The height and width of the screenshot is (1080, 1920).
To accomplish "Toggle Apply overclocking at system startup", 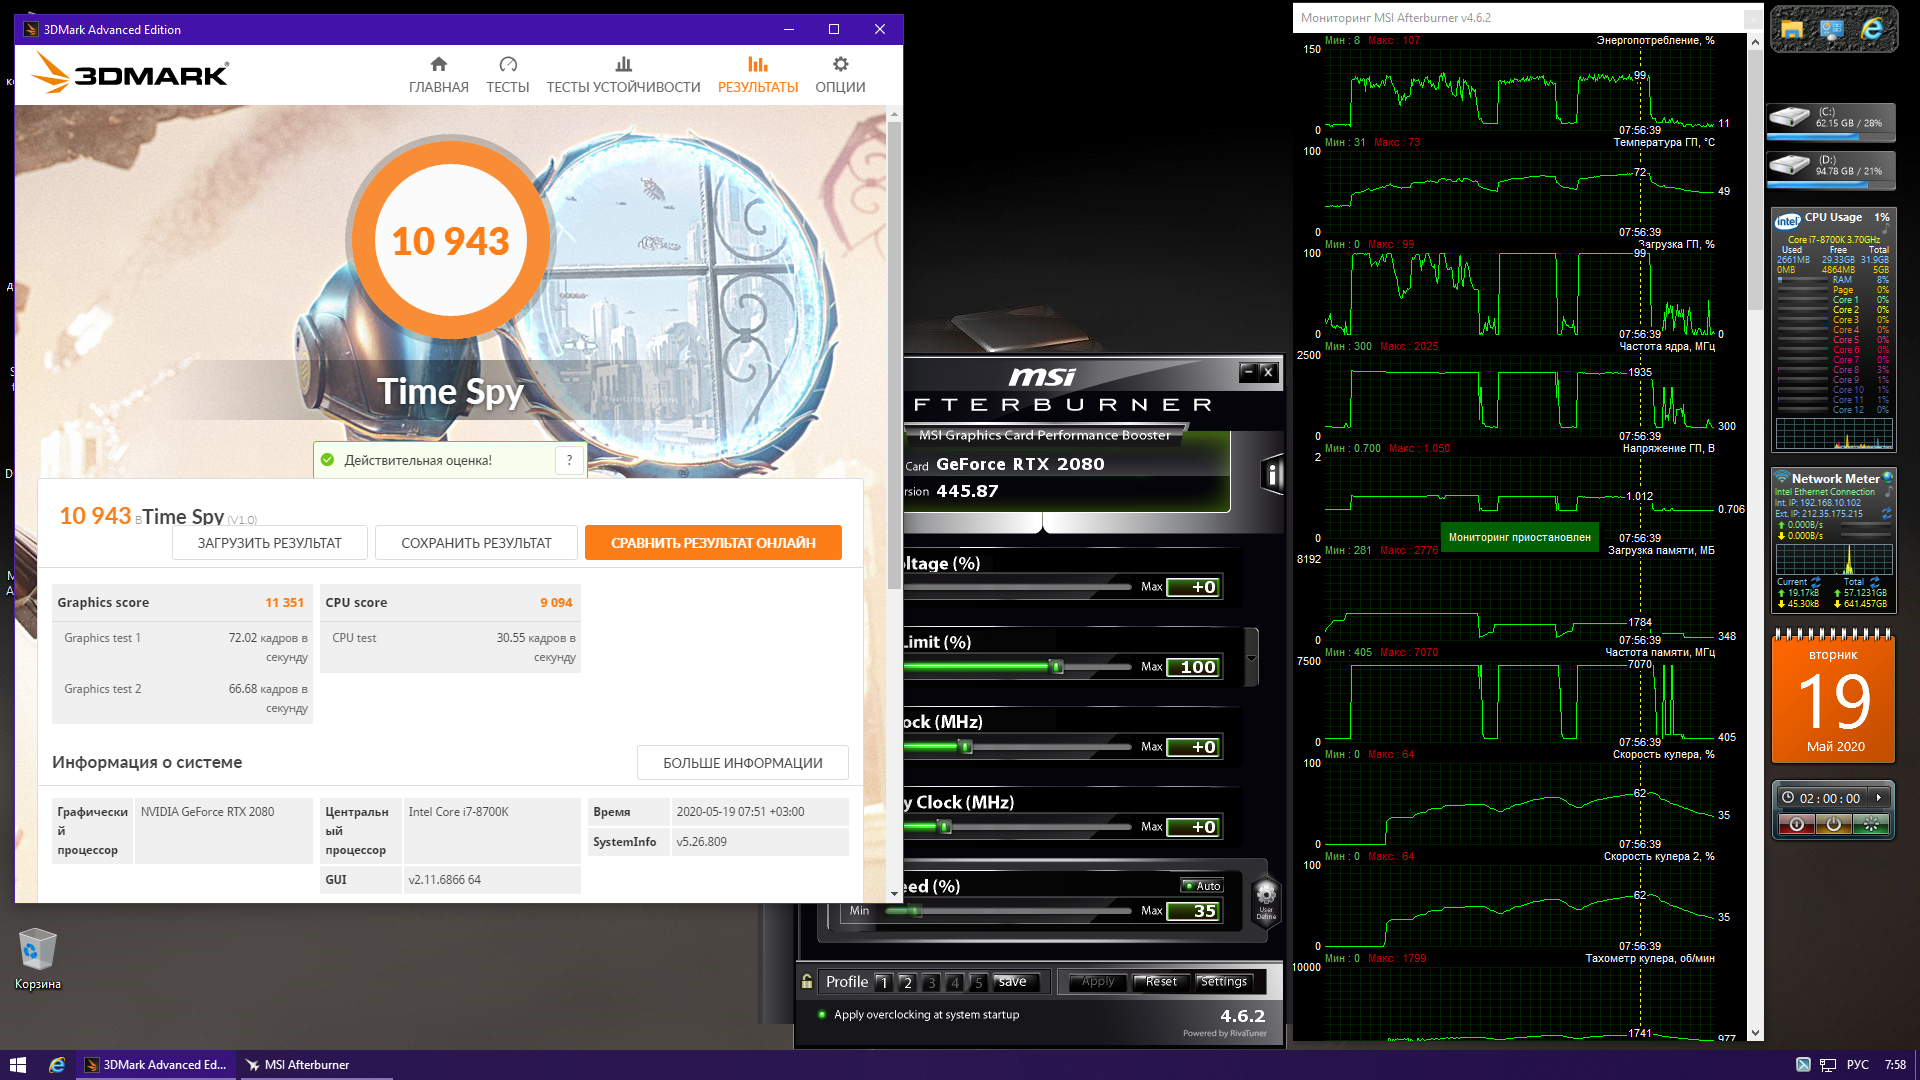I will point(822,1014).
